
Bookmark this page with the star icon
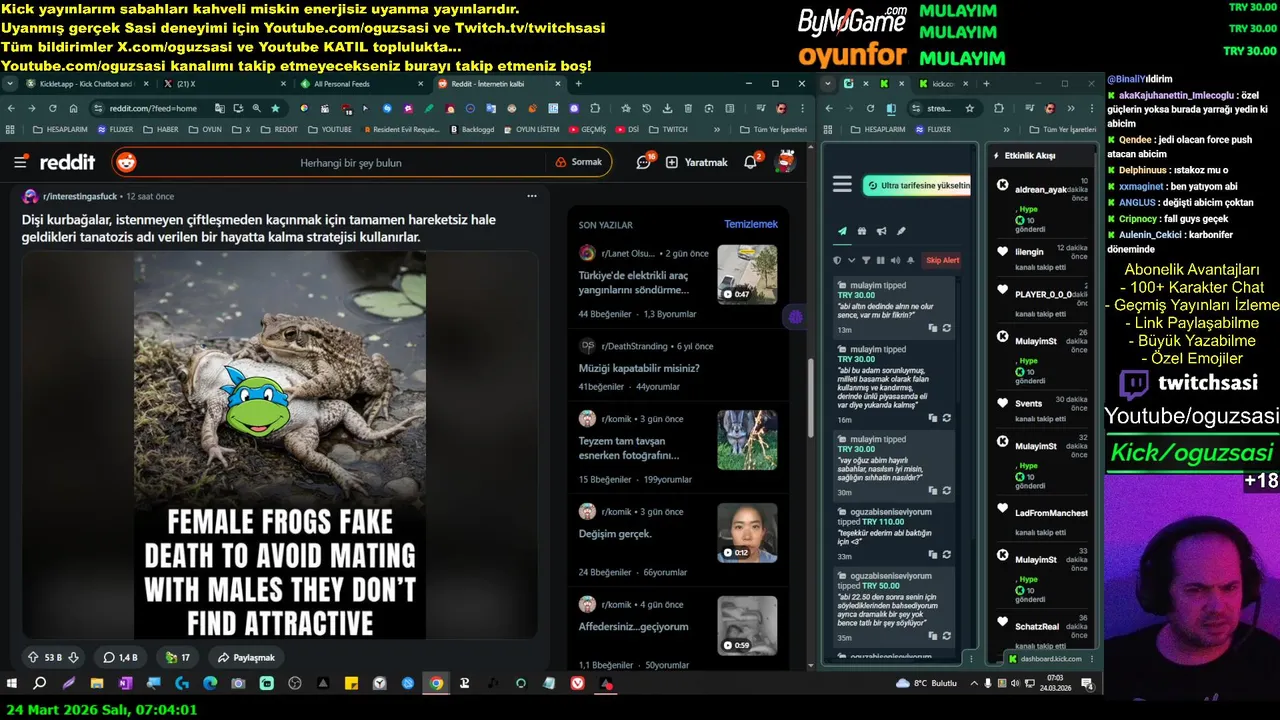[276, 108]
